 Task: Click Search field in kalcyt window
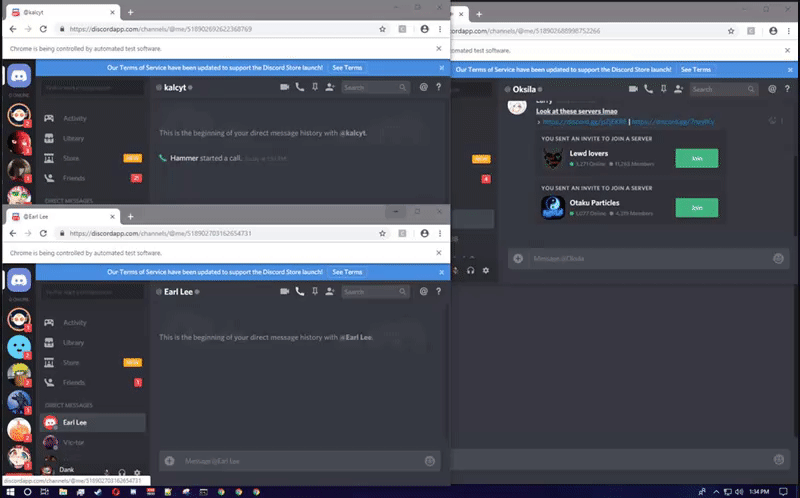pyautogui.click(x=375, y=87)
